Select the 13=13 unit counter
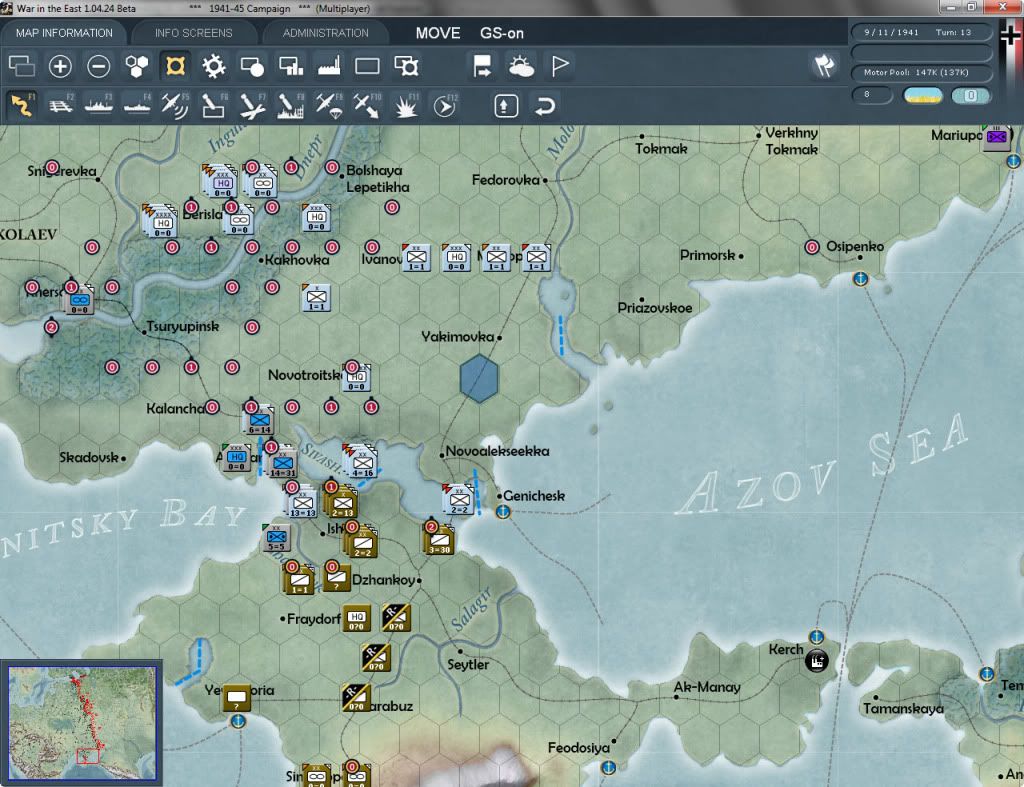This screenshot has height=787, width=1024. 302,504
